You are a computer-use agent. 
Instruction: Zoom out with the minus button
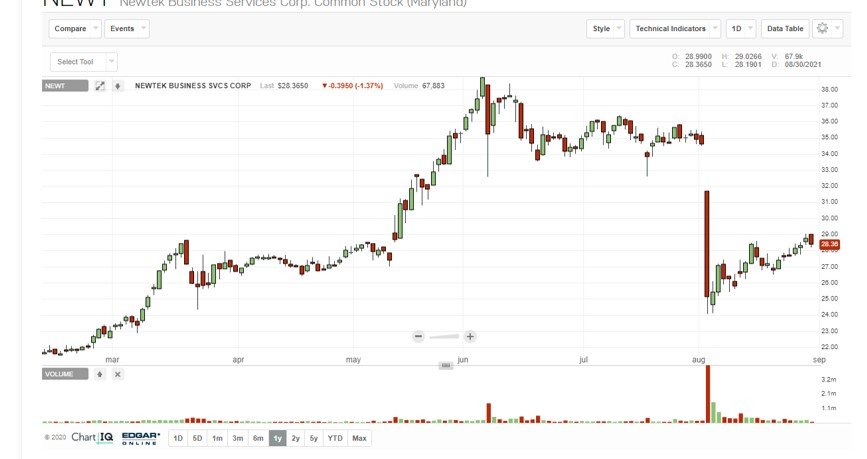(418, 337)
